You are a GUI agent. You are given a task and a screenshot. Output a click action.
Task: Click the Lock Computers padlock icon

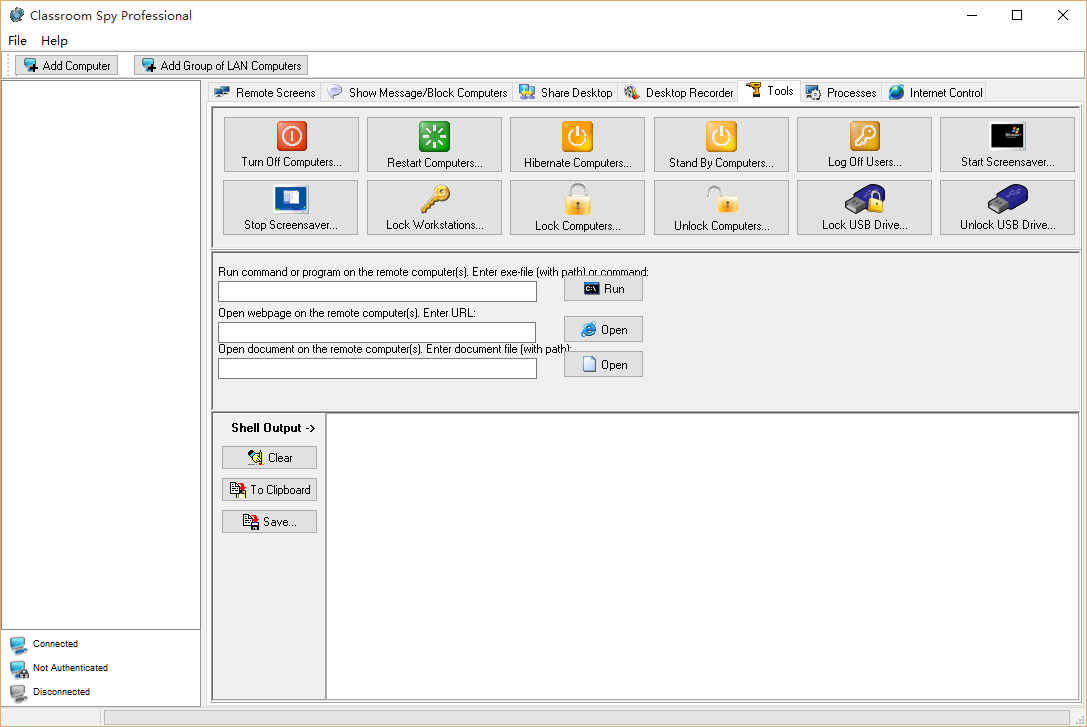click(x=577, y=199)
